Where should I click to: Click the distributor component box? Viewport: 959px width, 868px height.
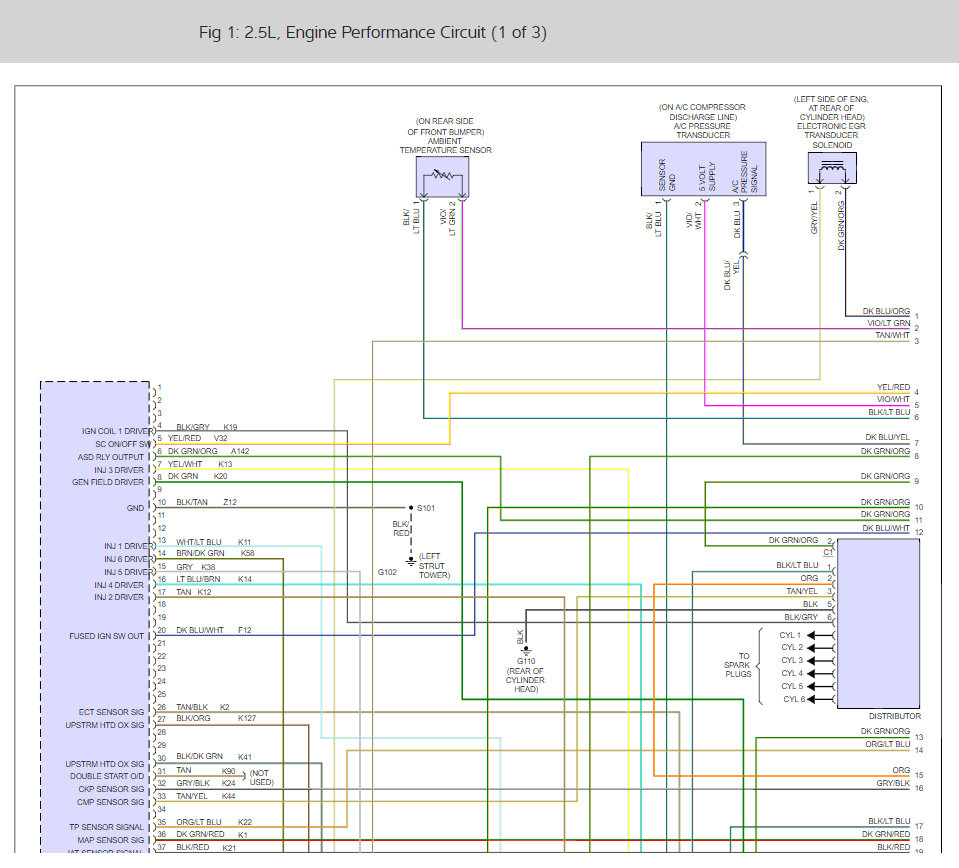(x=878, y=623)
